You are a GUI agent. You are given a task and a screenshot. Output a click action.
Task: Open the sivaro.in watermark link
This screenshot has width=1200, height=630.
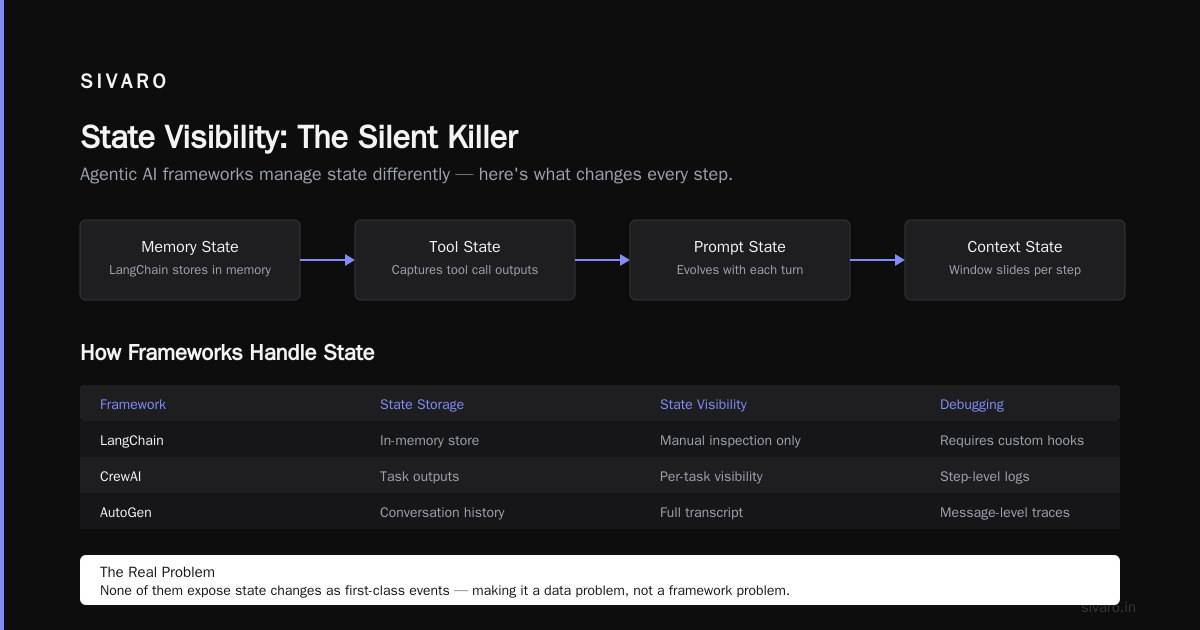[x=1109, y=607]
